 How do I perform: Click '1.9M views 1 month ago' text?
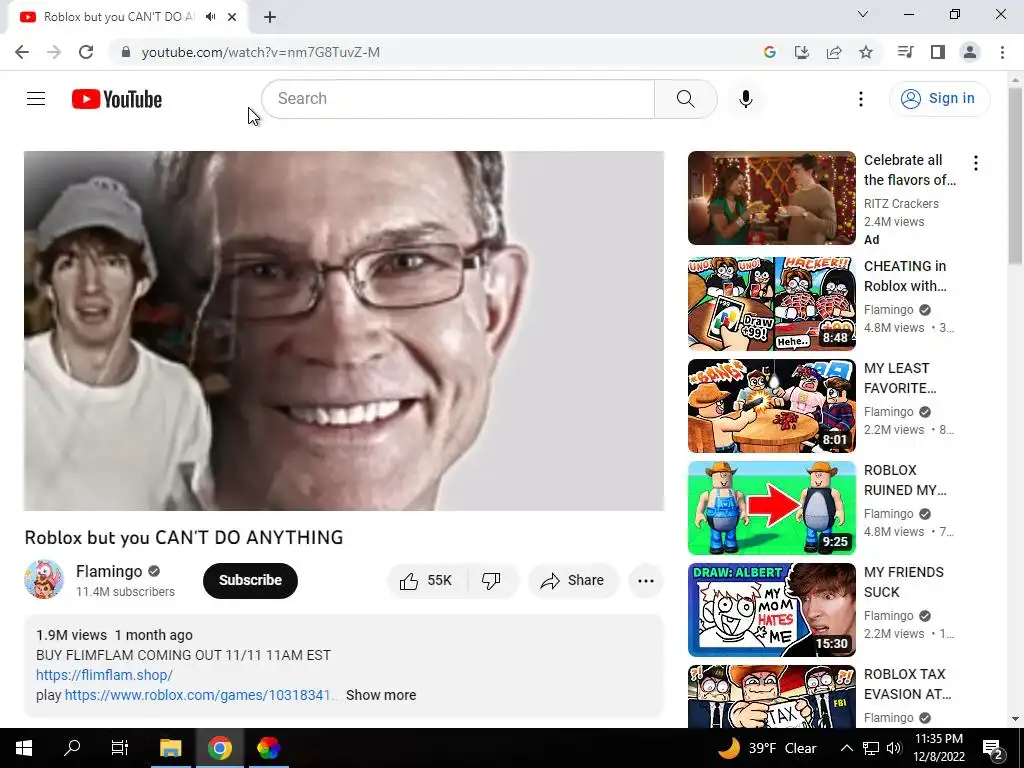coord(114,635)
